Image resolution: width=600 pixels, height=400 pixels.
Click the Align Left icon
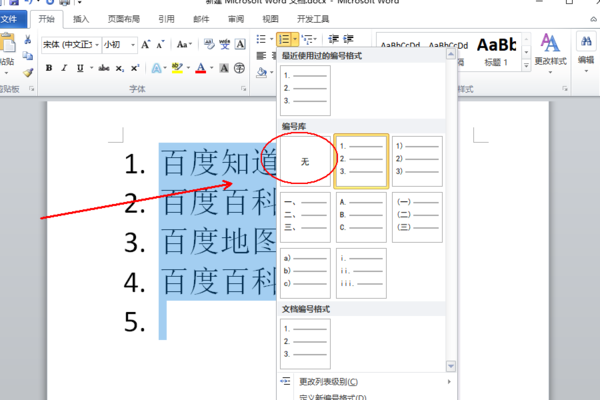click(261, 56)
